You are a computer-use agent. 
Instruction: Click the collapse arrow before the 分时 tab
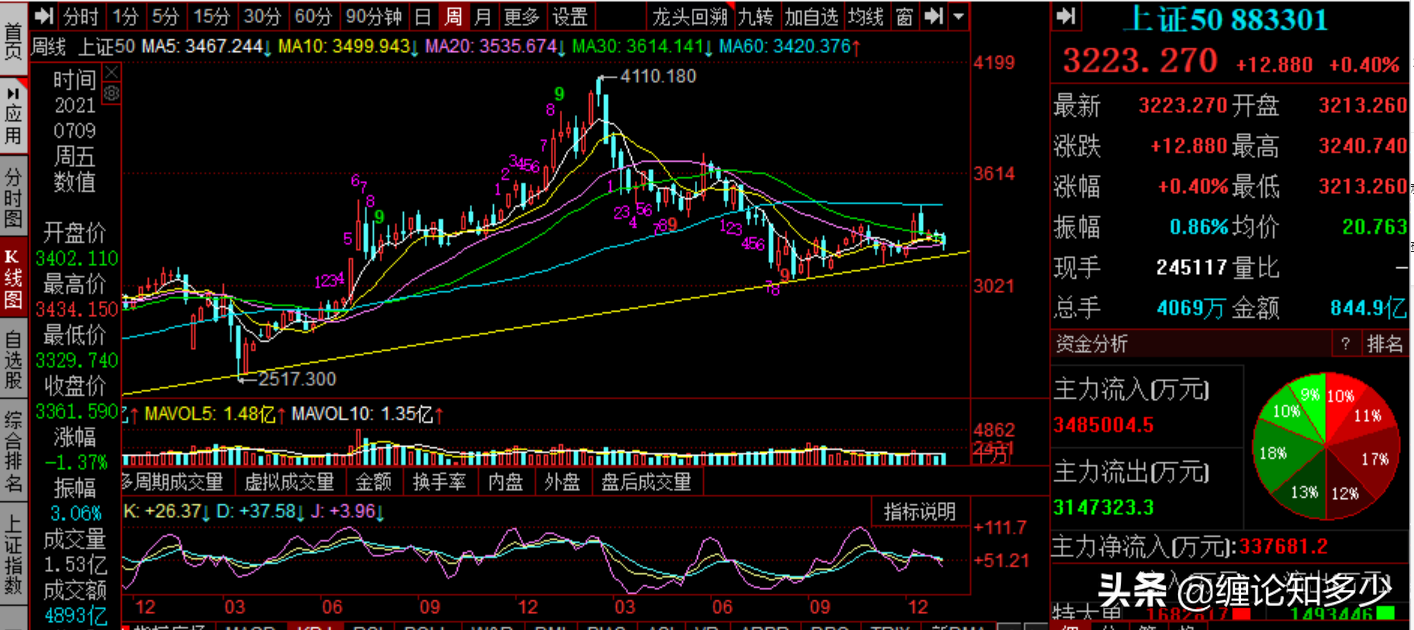[43, 16]
